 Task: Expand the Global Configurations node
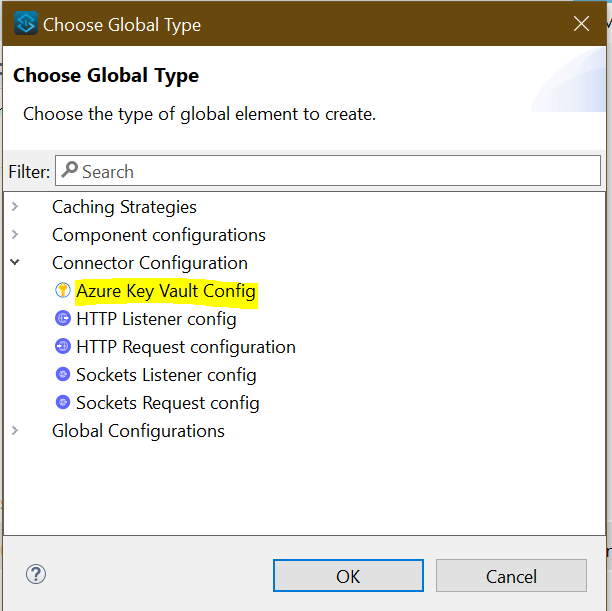point(15,431)
